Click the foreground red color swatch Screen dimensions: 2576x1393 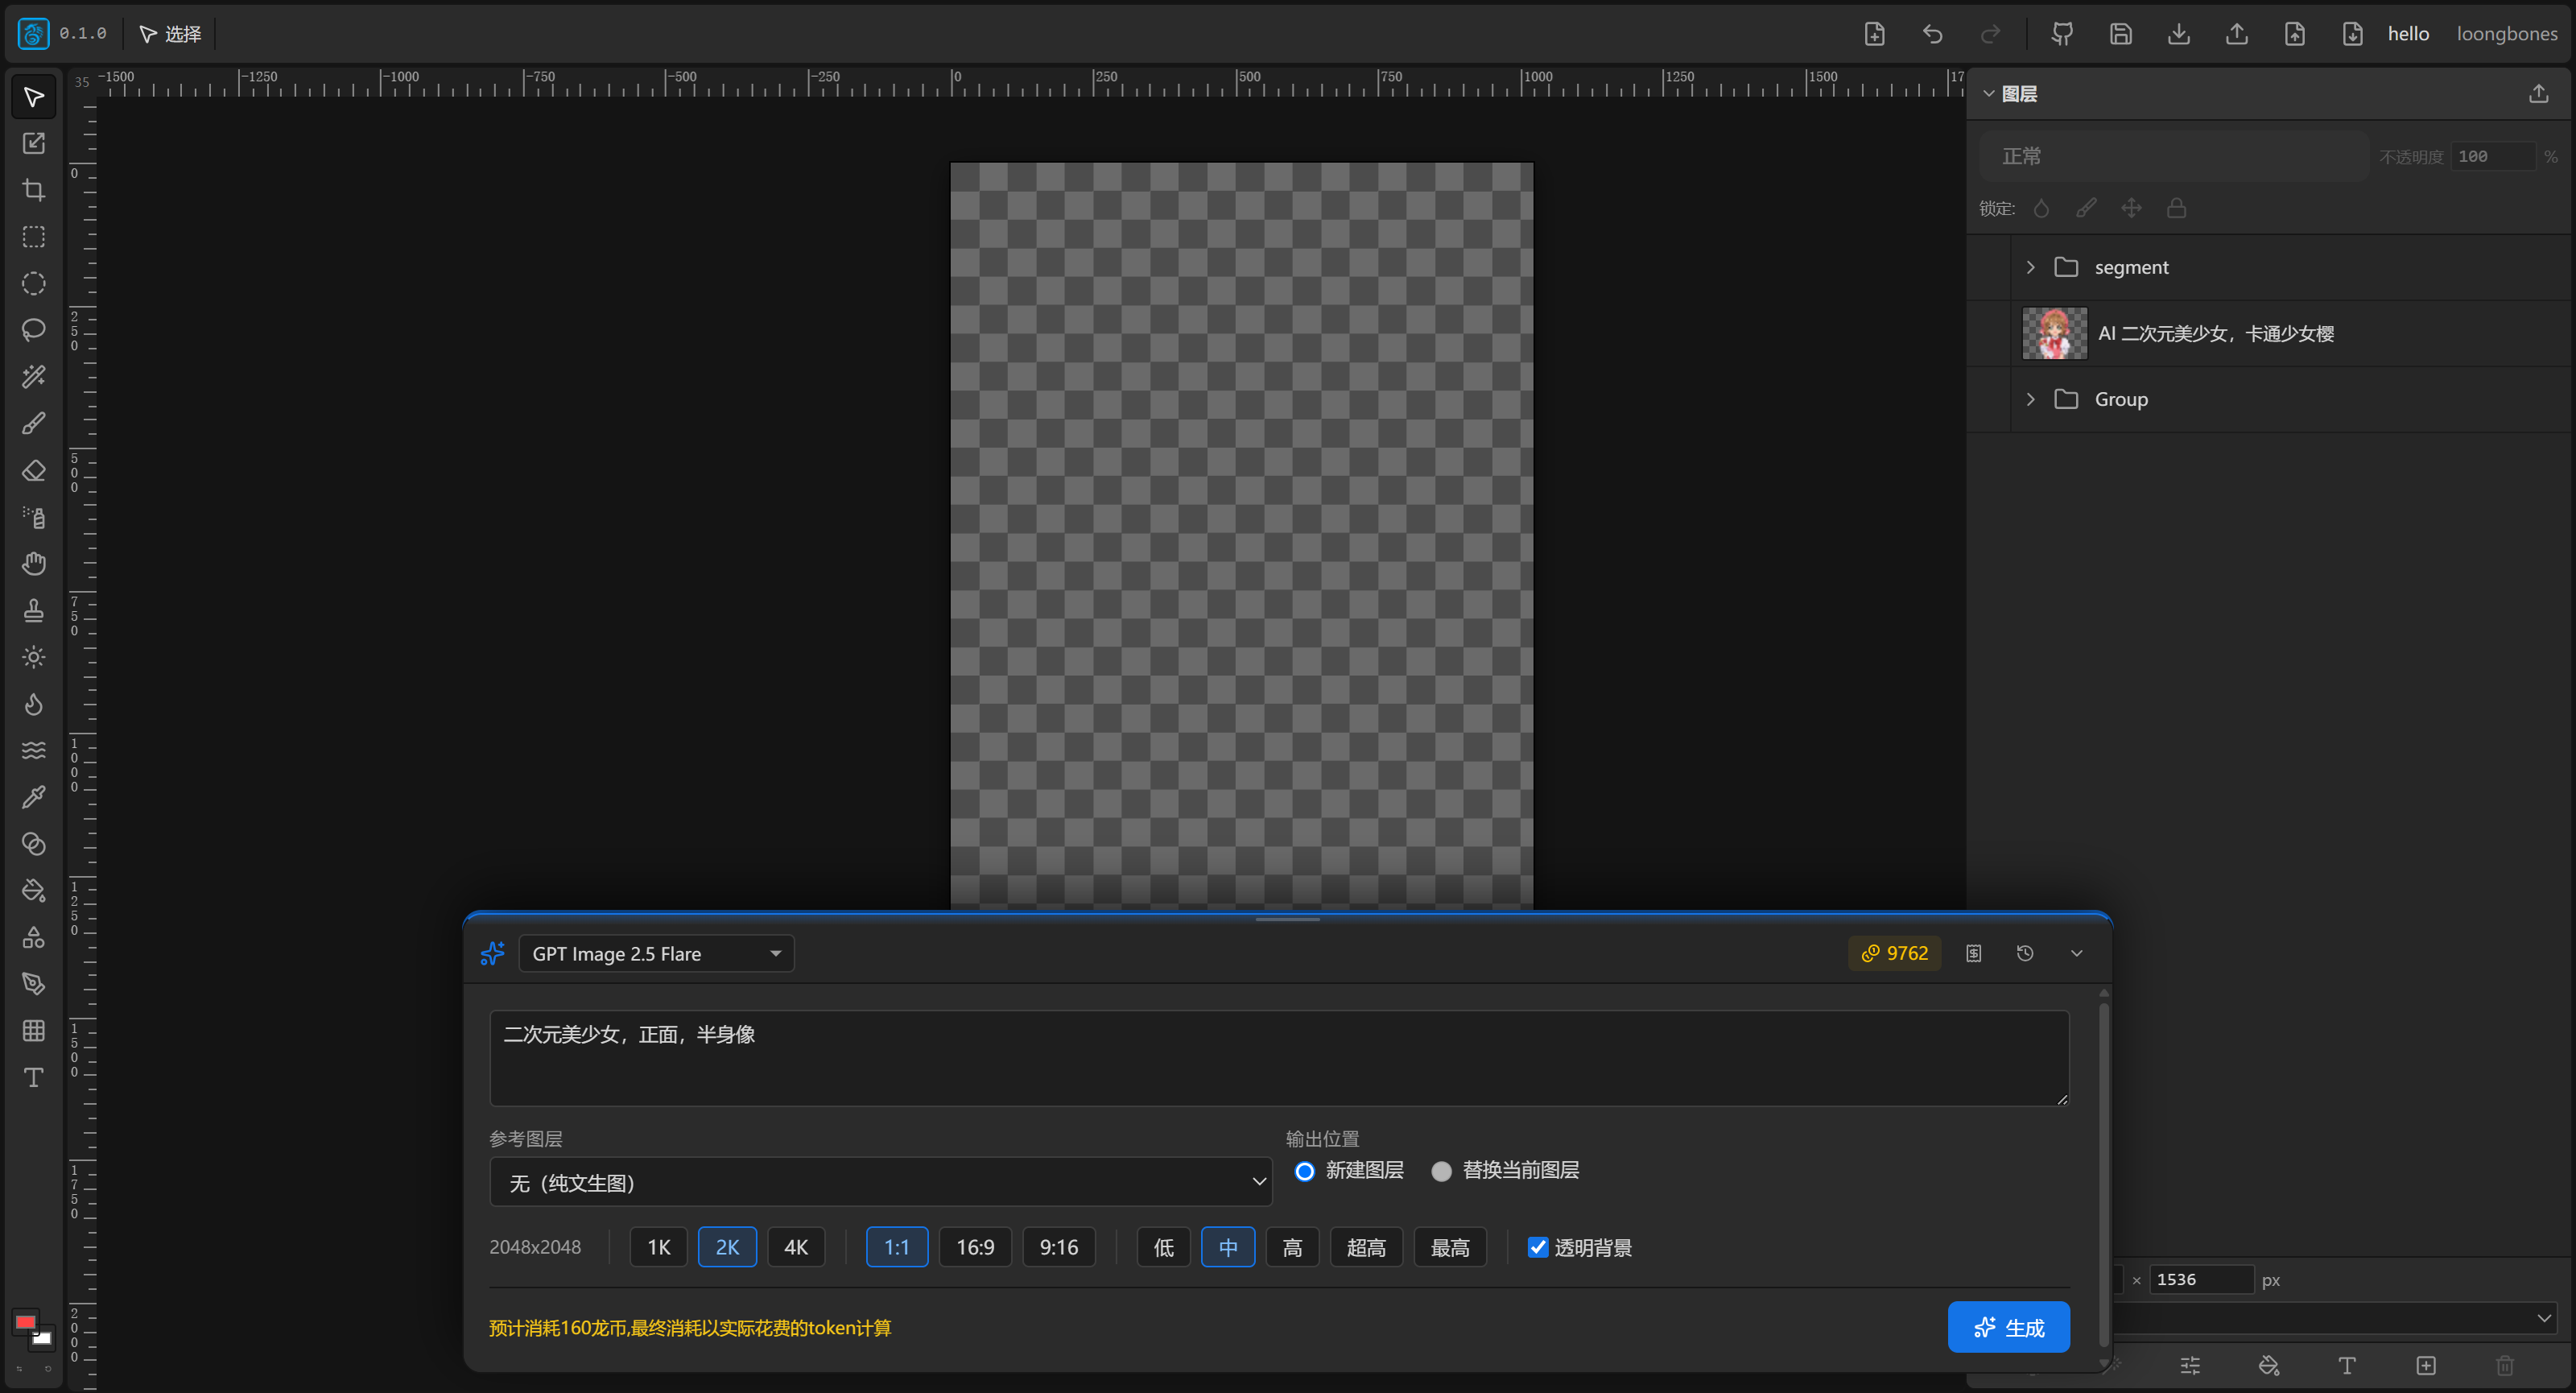click(26, 1322)
